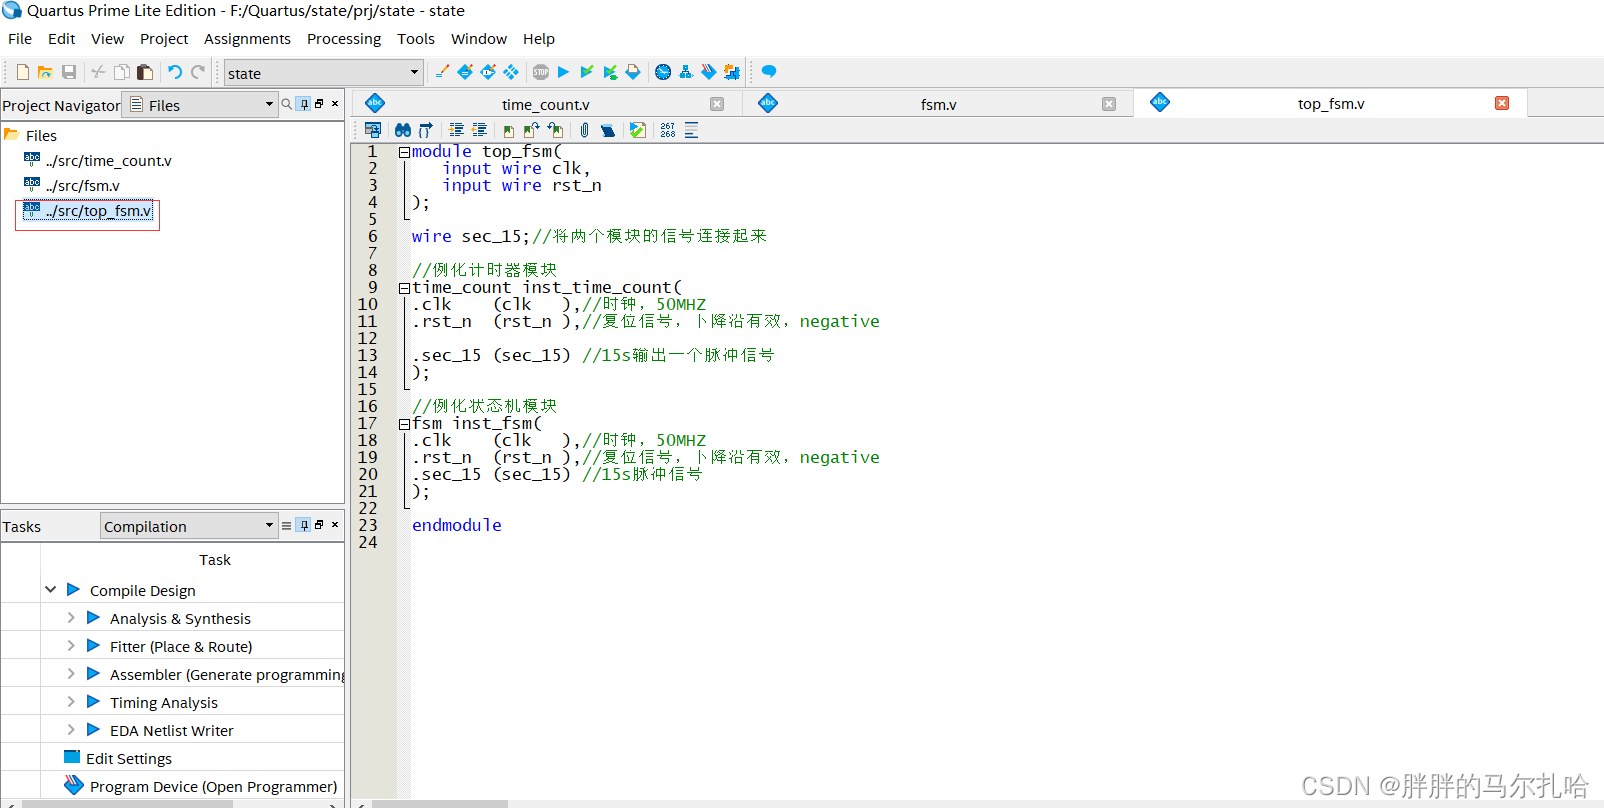This screenshot has height=808, width=1604.
Task: Open the RTL/Chip Planner diamond icon
Action: coord(511,72)
